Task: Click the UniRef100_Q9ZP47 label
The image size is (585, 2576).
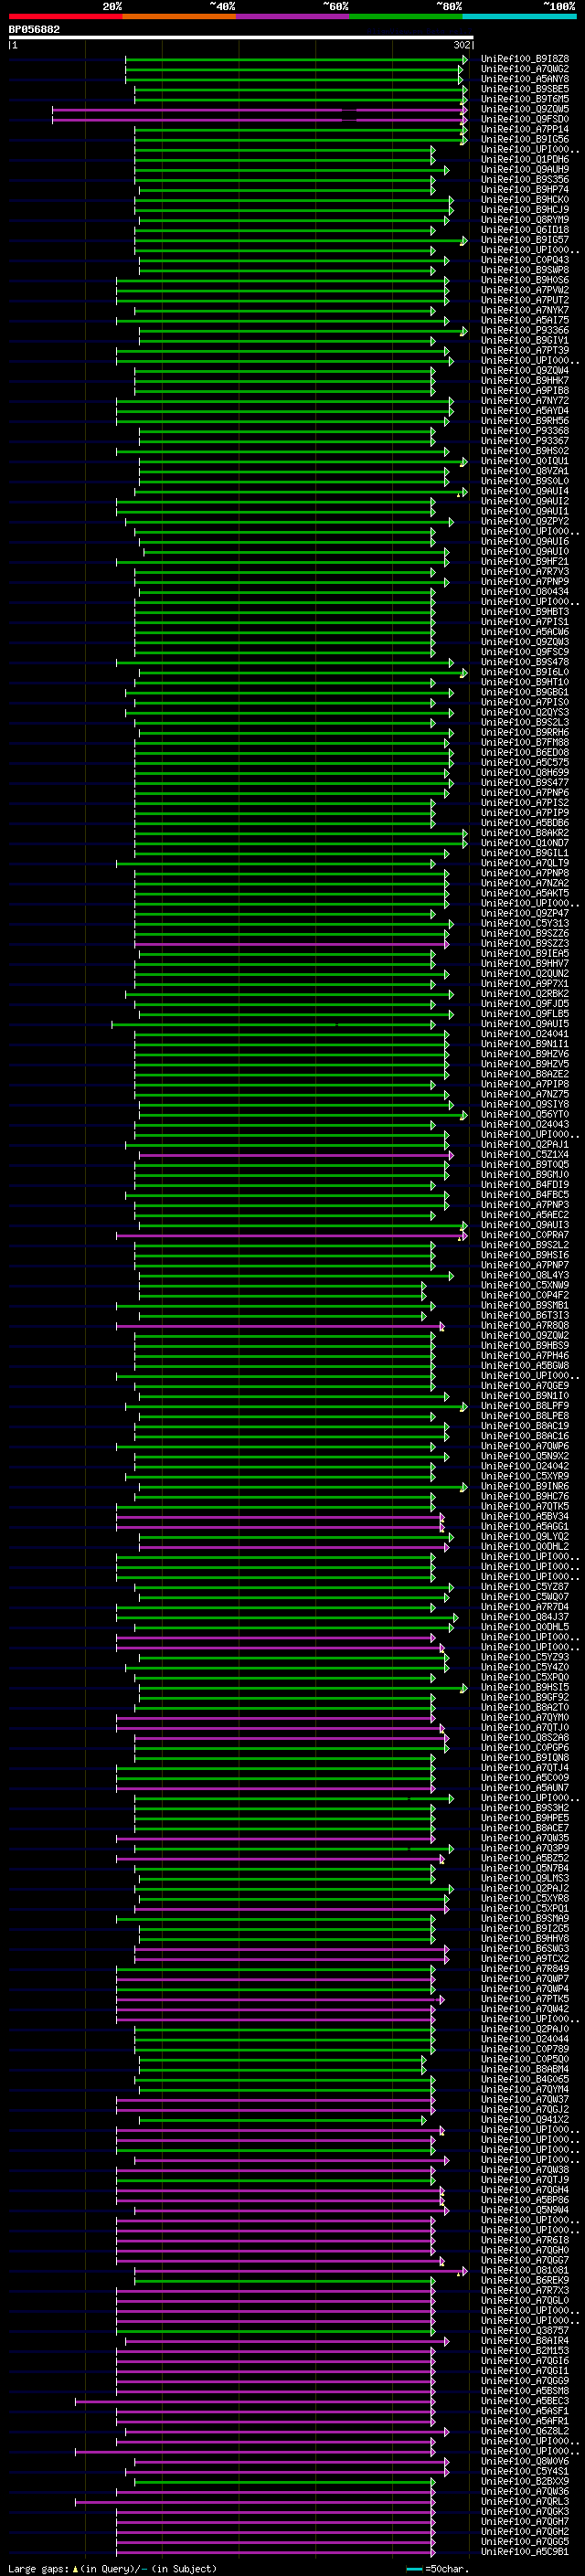Action: [525, 914]
